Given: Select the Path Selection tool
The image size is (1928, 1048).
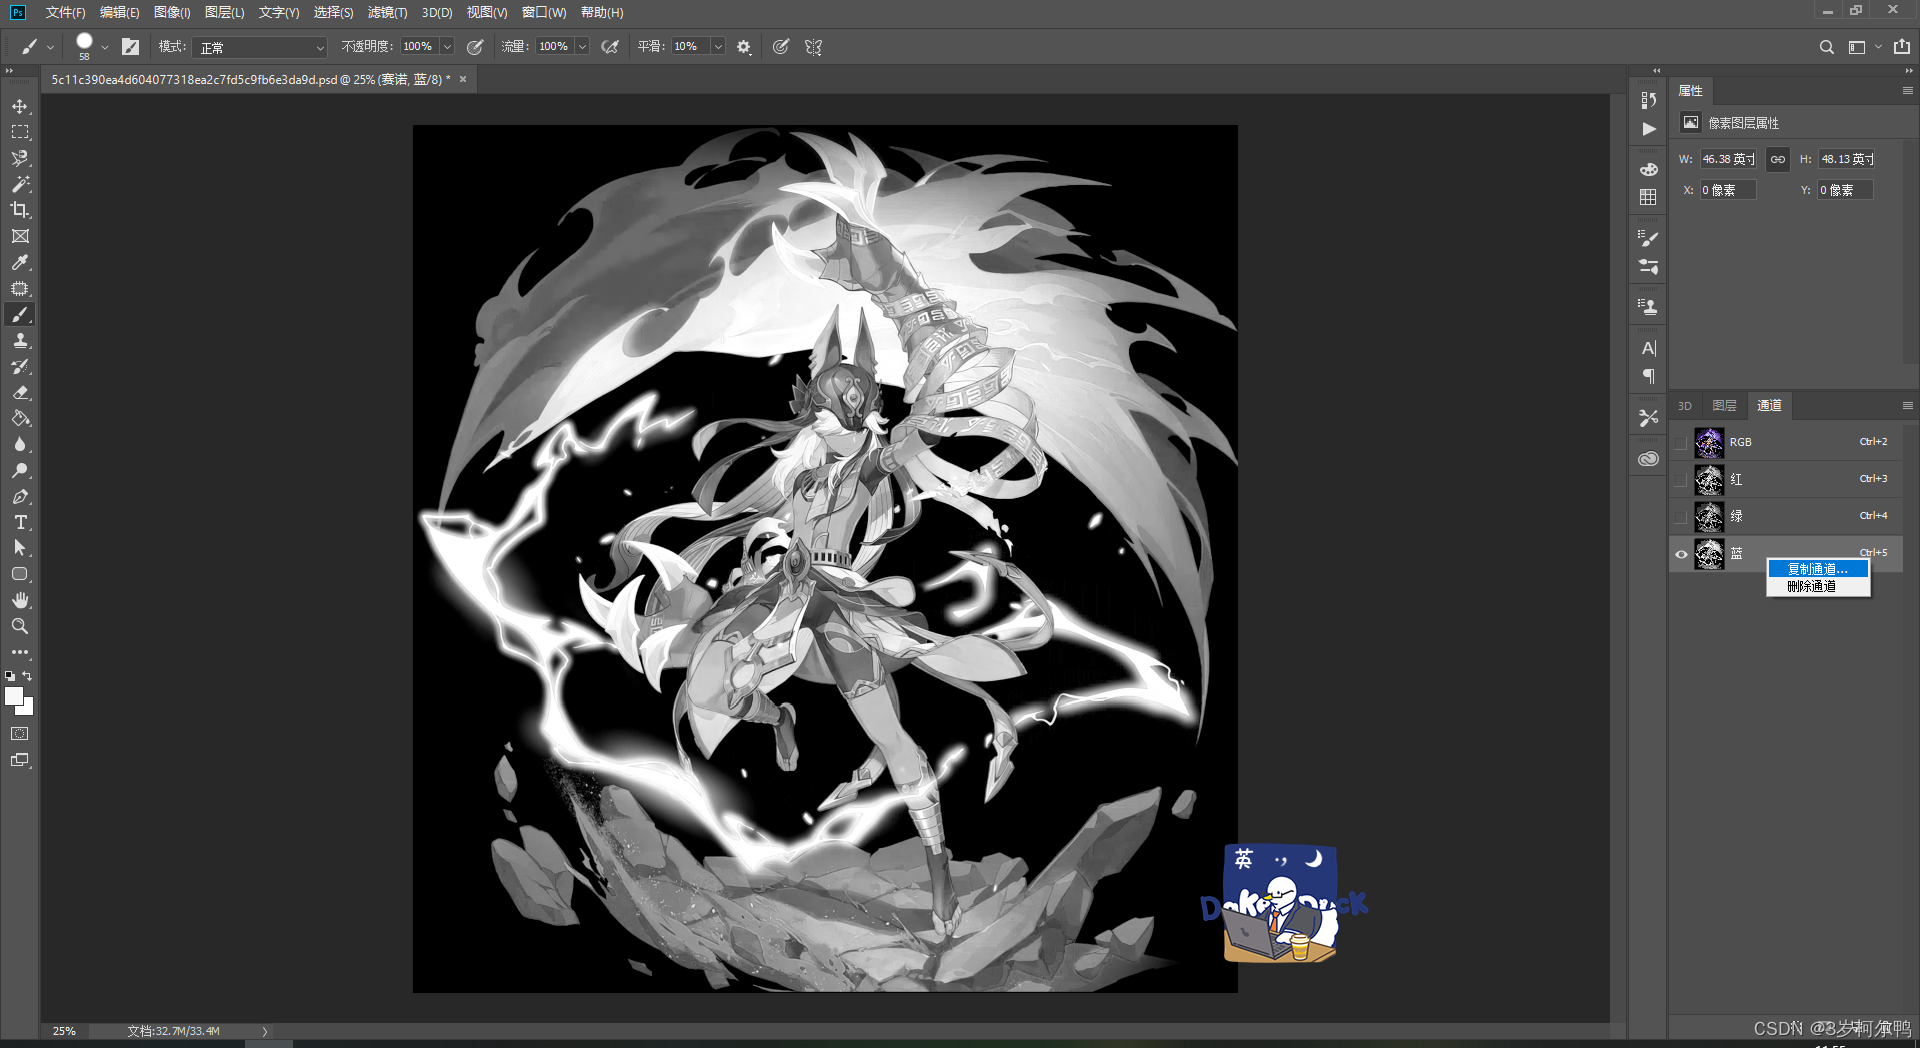Looking at the screenshot, I should click(20, 548).
